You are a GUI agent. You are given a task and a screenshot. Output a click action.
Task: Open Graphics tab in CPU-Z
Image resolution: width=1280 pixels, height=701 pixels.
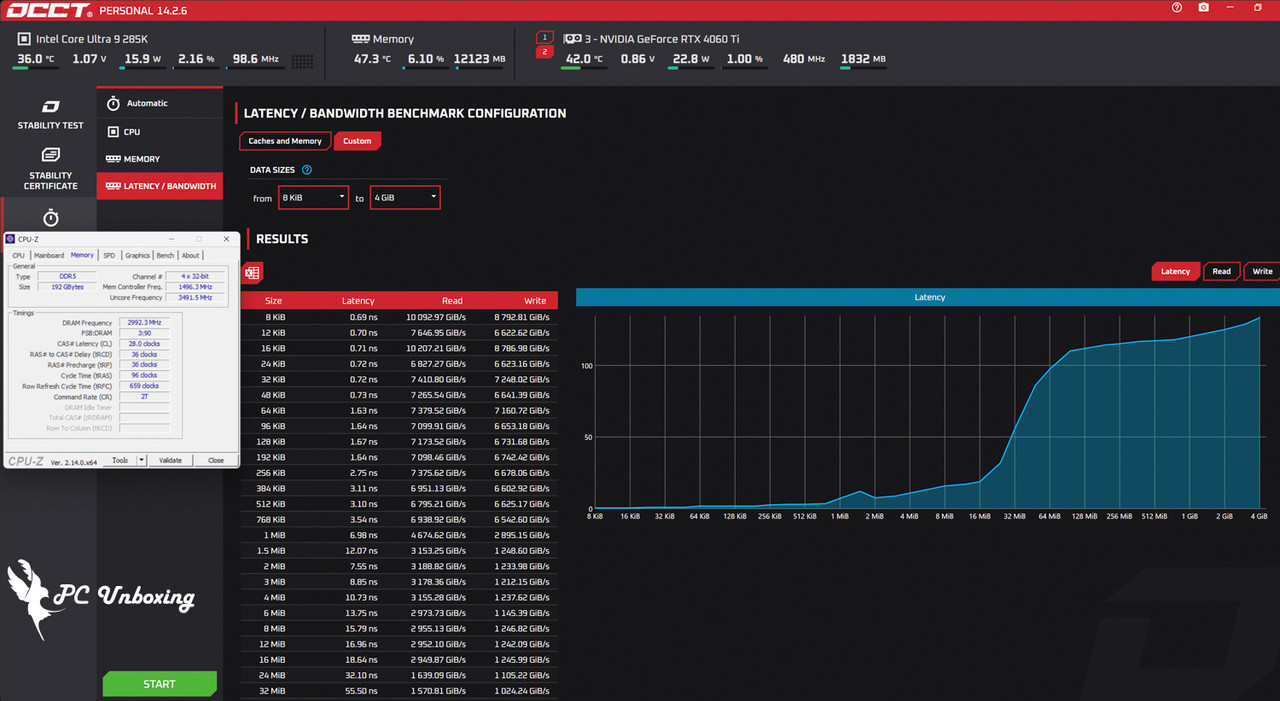point(137,255)
